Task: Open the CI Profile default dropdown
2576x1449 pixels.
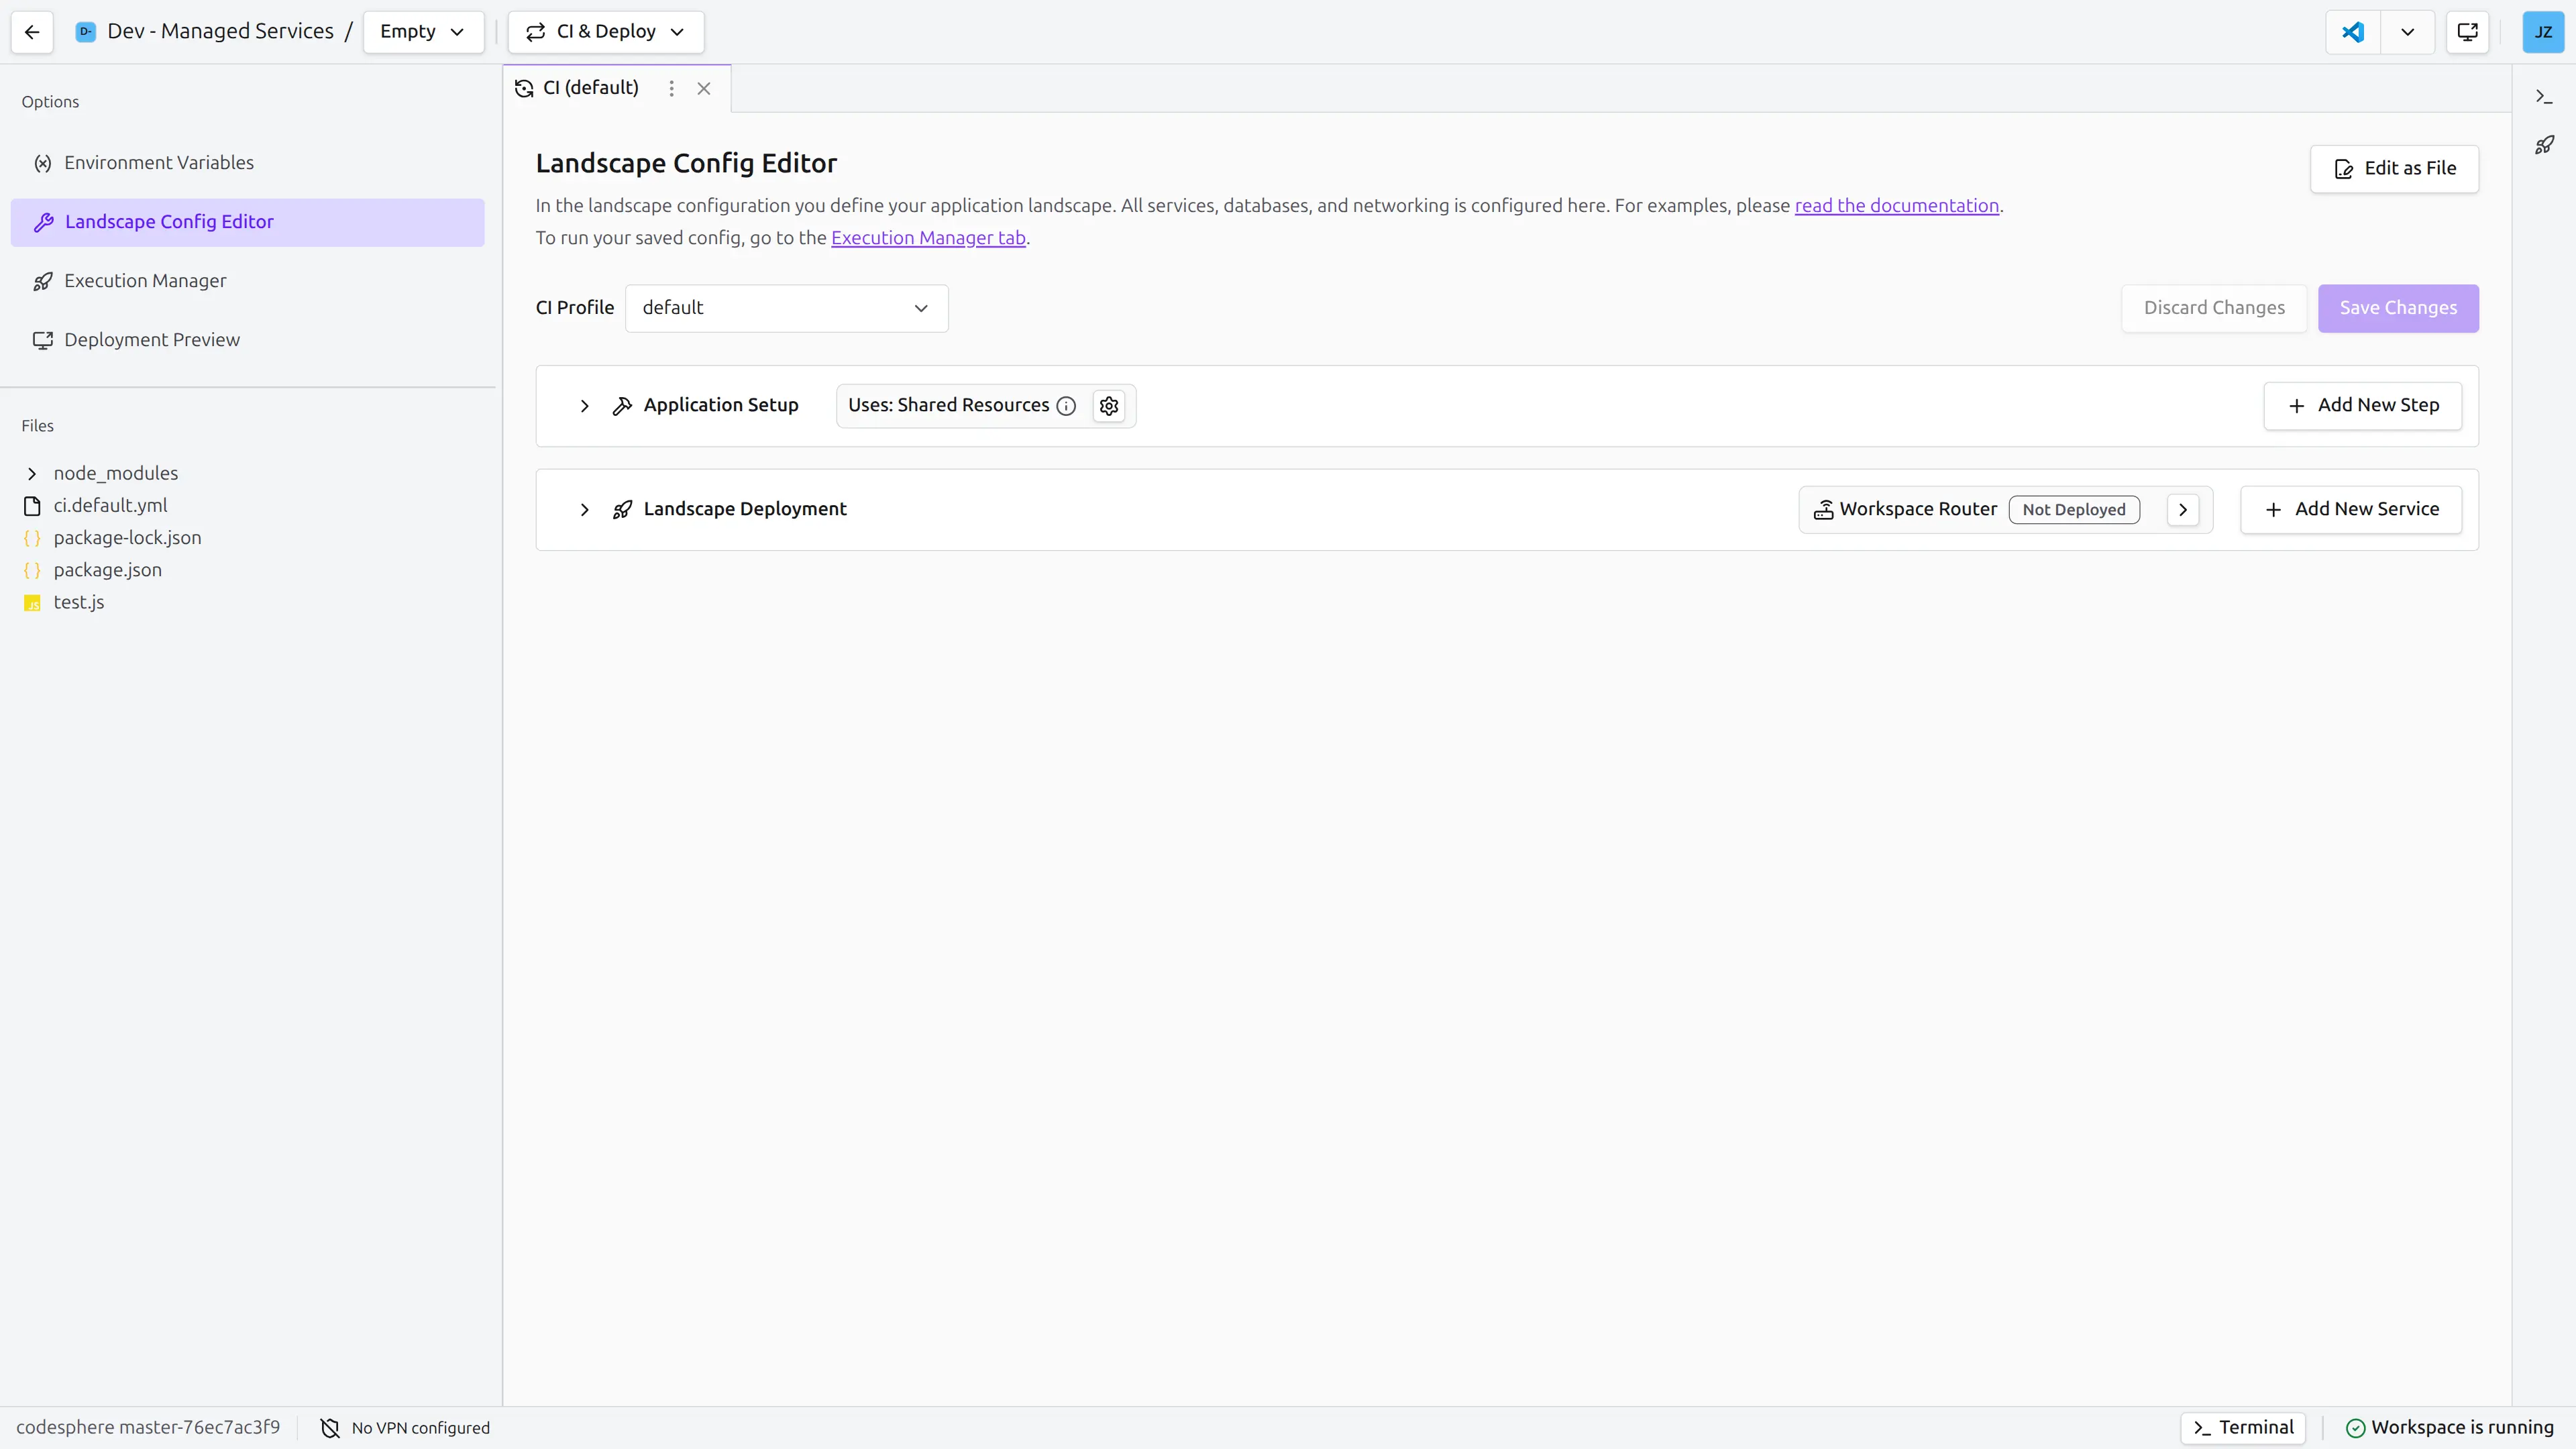Action: [786, 308]
